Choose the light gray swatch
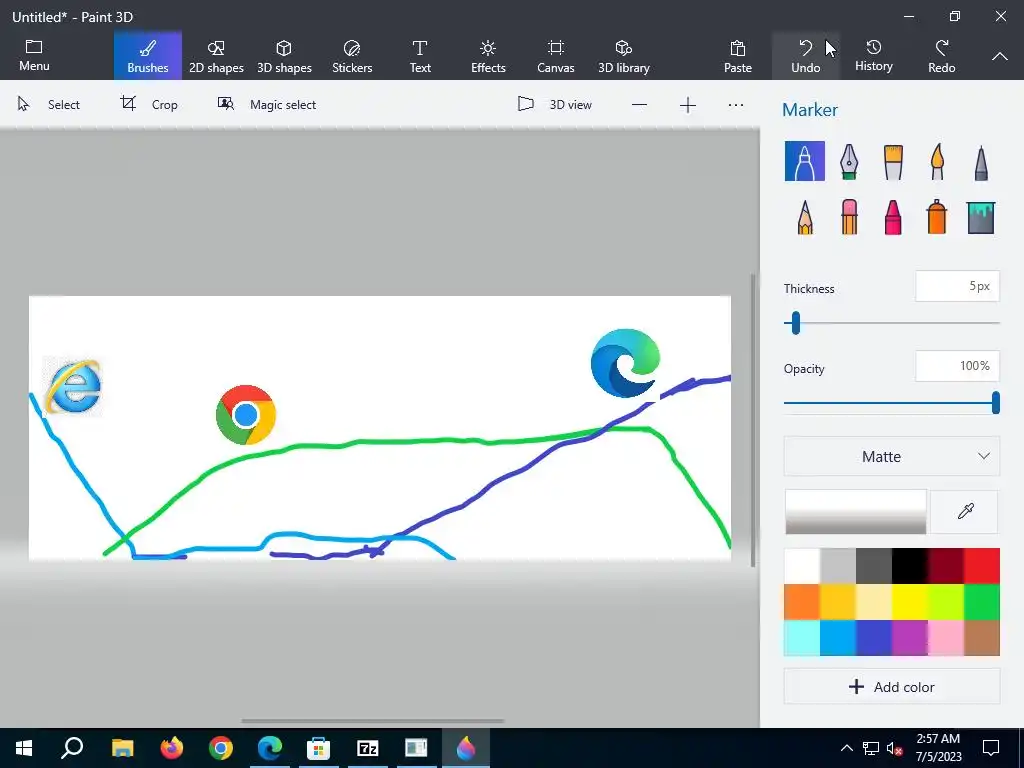Image resolution: width=1024 pixels, height=768 pixels. point(838,566)
